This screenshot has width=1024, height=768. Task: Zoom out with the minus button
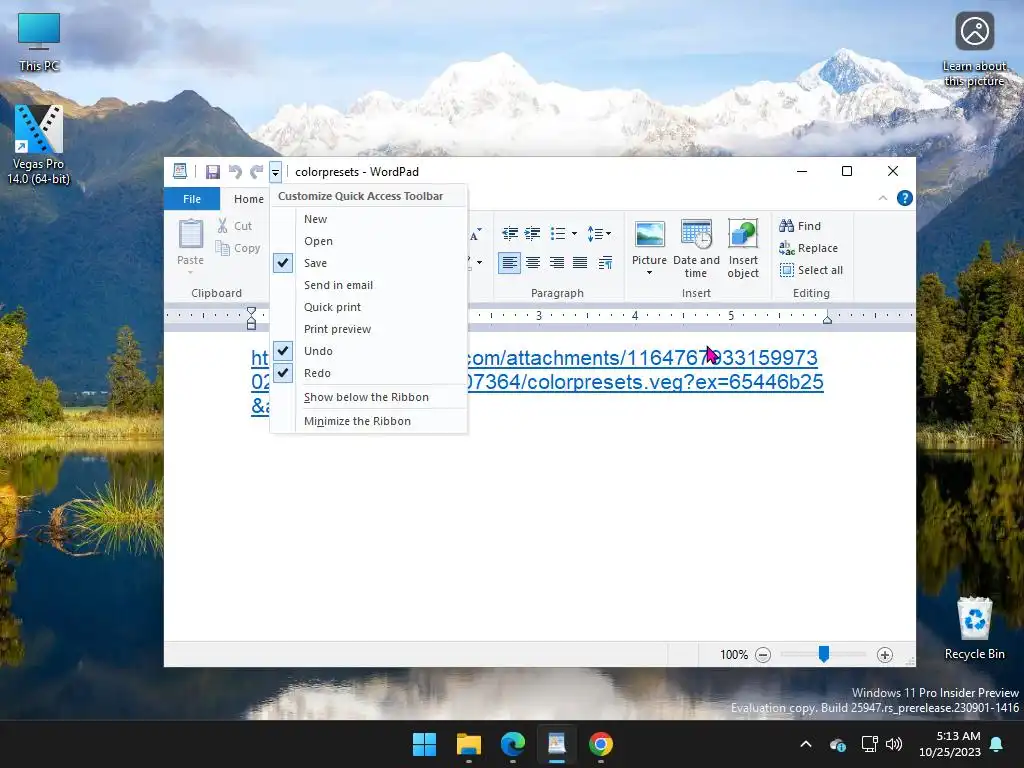(763, 654)
